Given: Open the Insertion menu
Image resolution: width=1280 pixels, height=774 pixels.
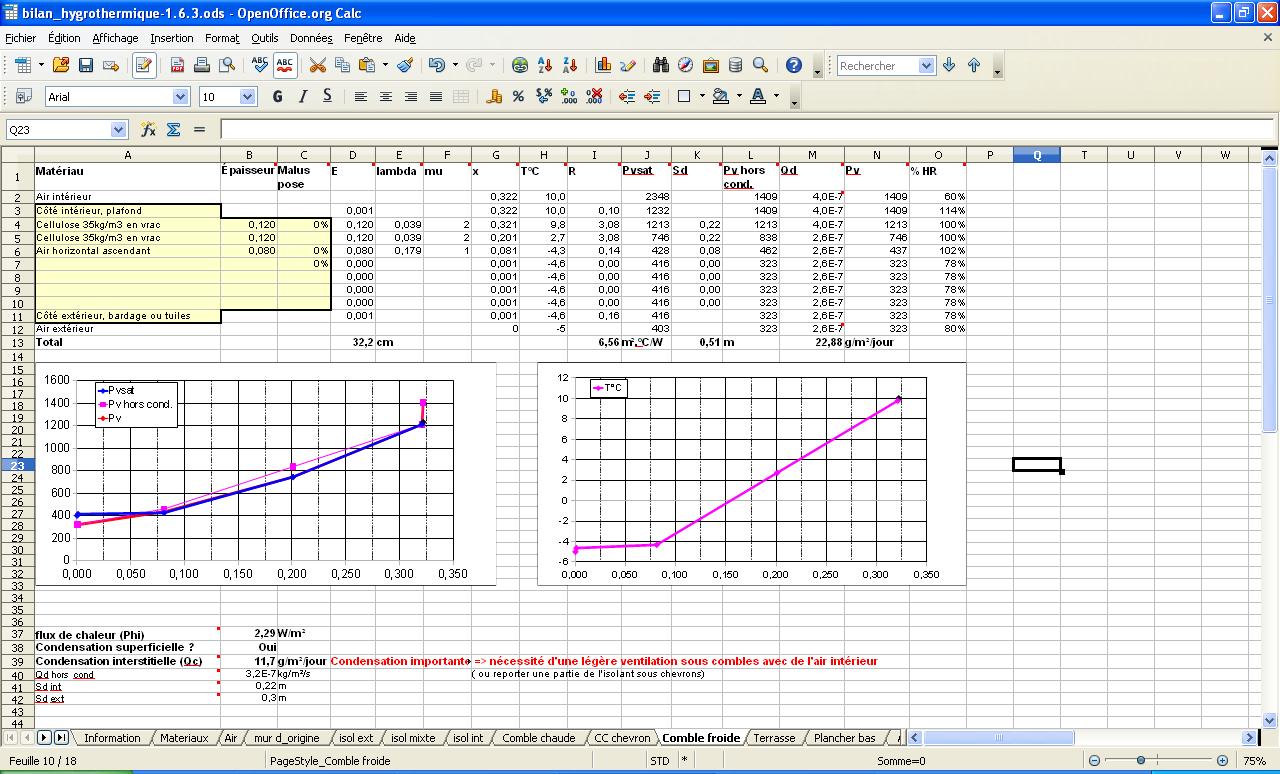Looking at the screenshot, I should (x=172, y=38).
